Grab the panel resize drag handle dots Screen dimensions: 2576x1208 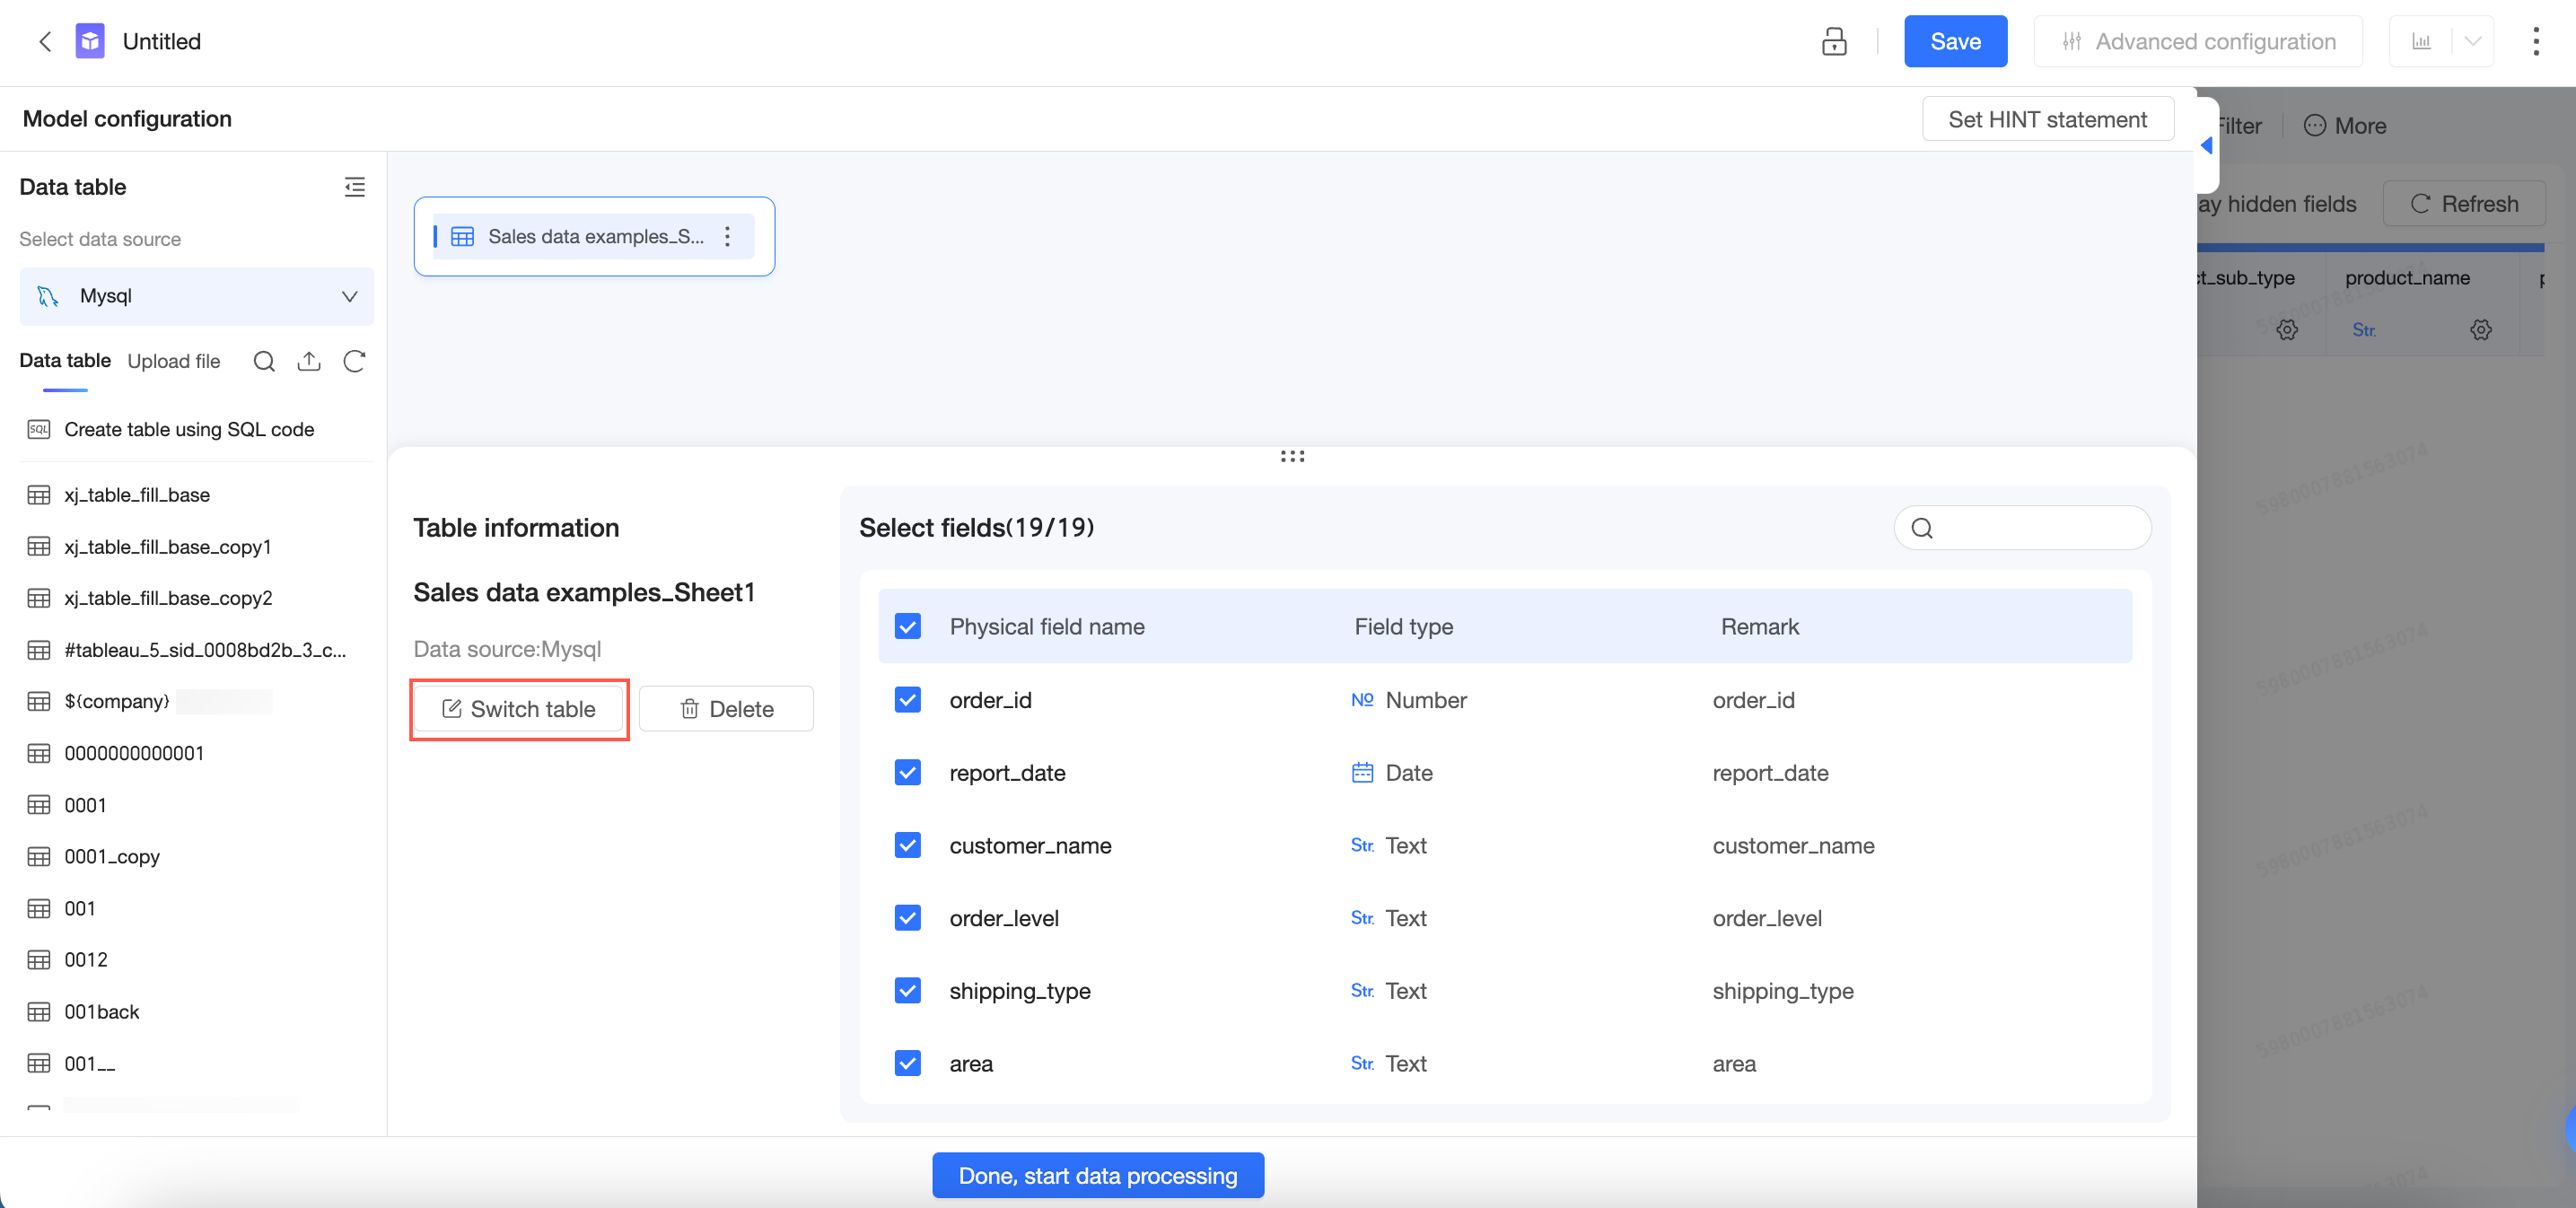tap(1292, 456)
